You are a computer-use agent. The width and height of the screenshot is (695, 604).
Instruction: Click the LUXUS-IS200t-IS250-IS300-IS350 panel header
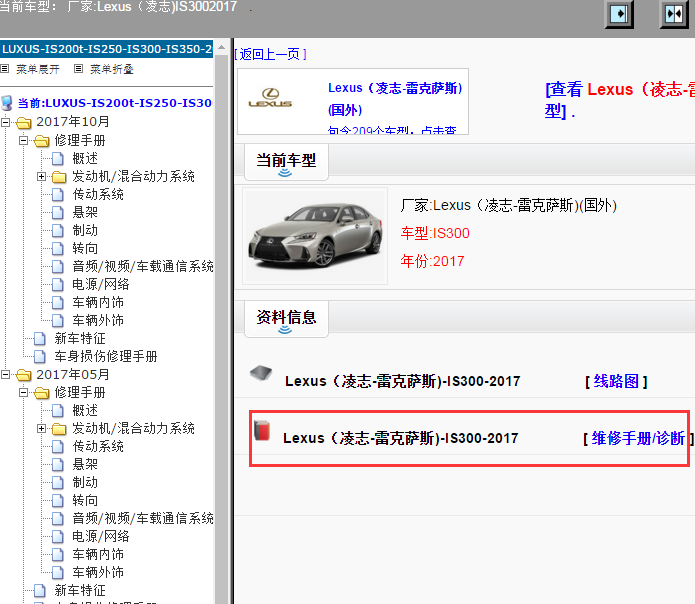(x=106, y=49)
